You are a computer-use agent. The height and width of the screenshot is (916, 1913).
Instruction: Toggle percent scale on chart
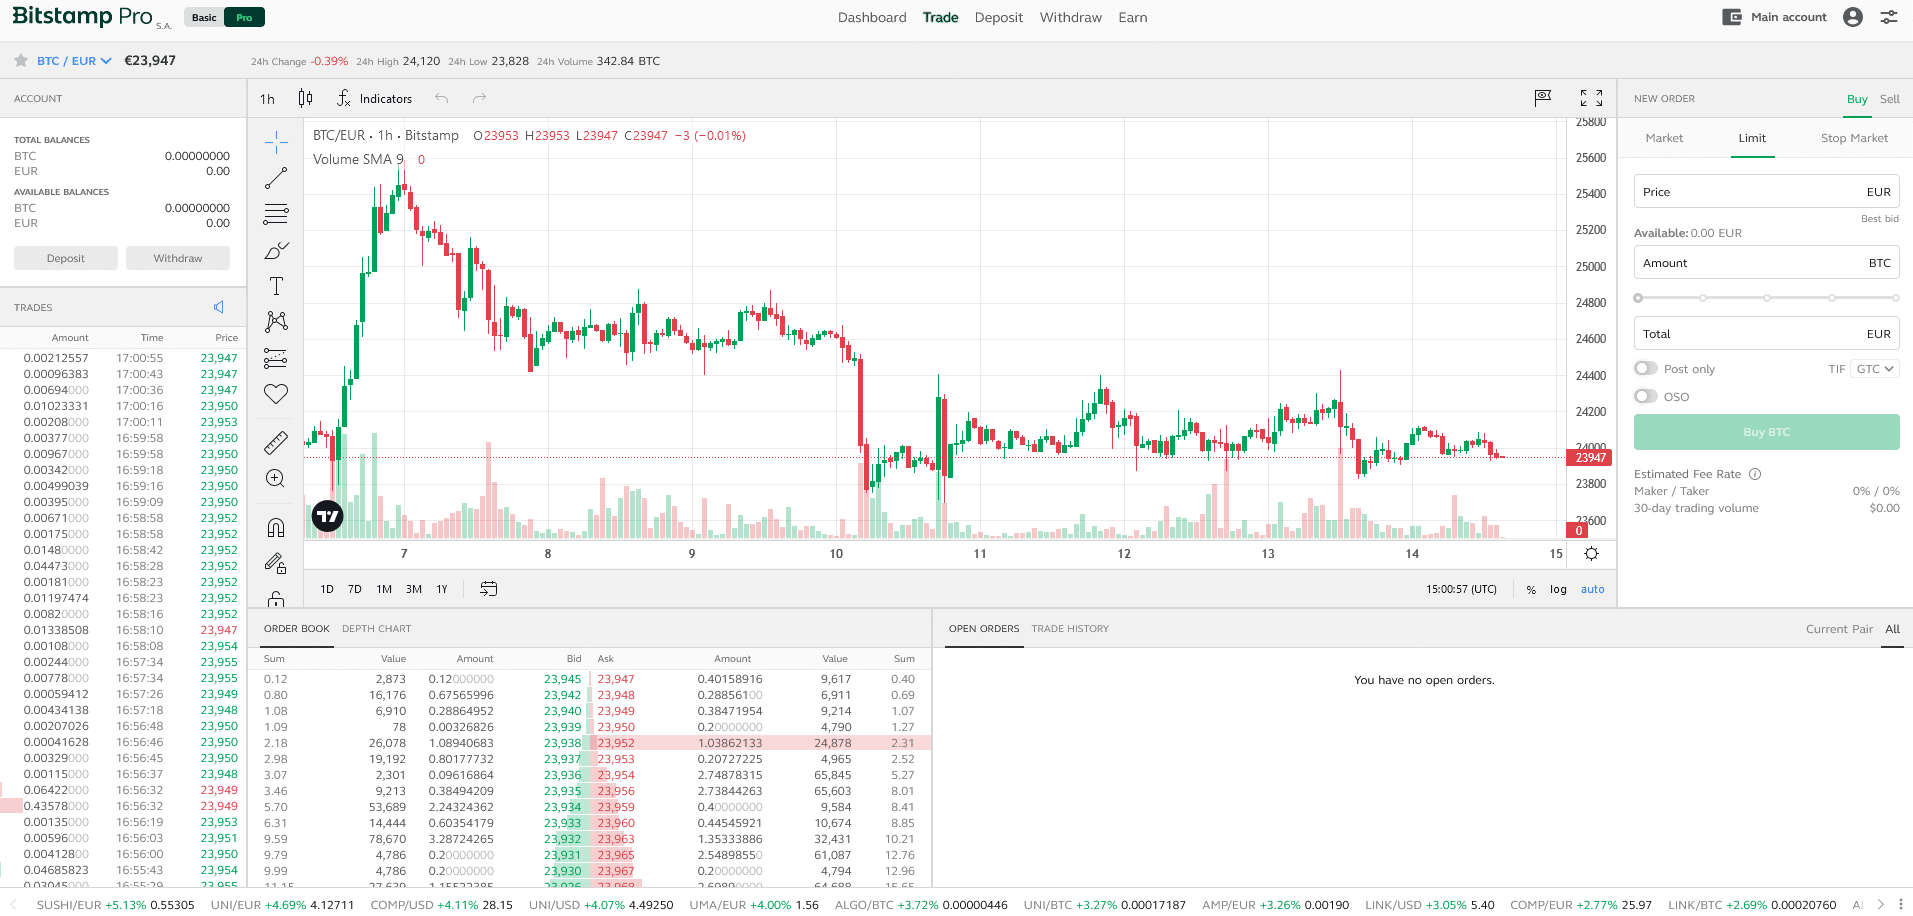(x=1531, y=590)
